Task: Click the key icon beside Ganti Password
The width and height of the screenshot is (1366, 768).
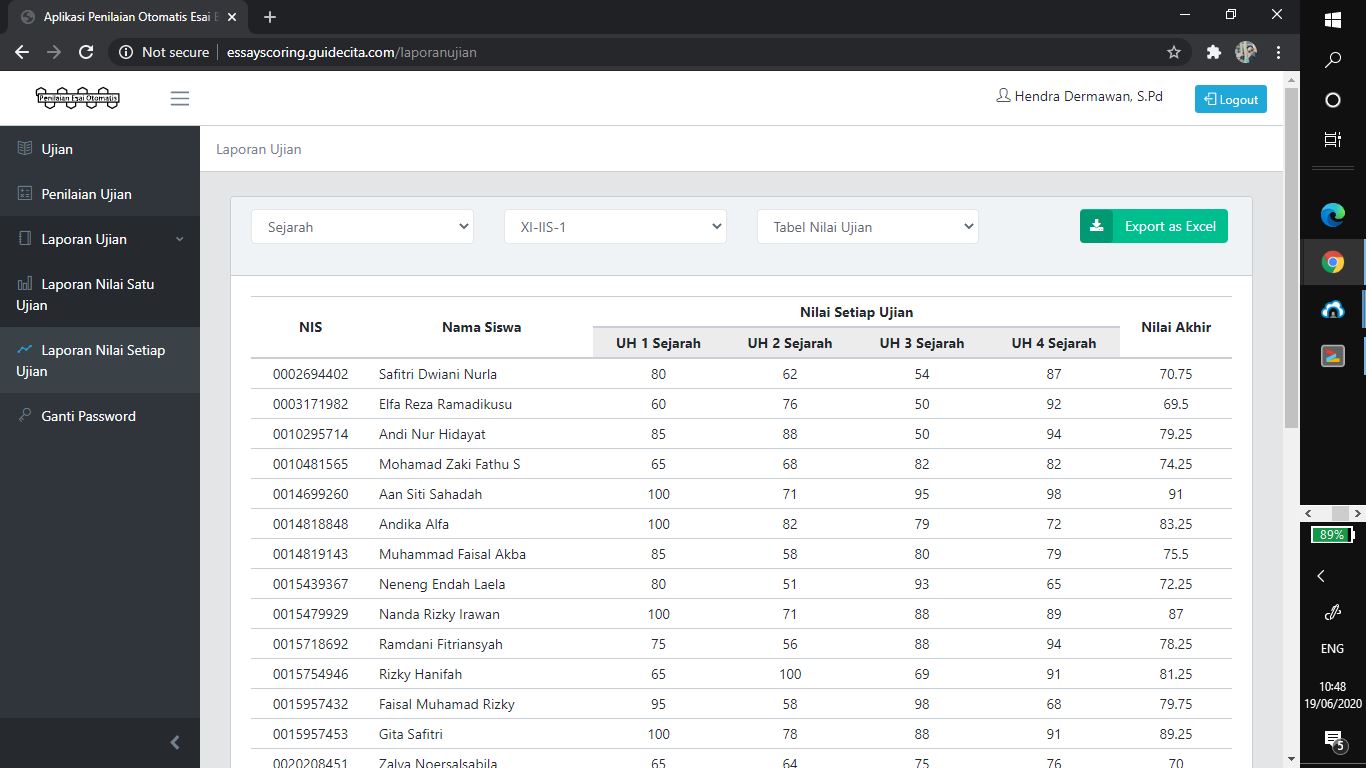Action: tap(25, 415)
